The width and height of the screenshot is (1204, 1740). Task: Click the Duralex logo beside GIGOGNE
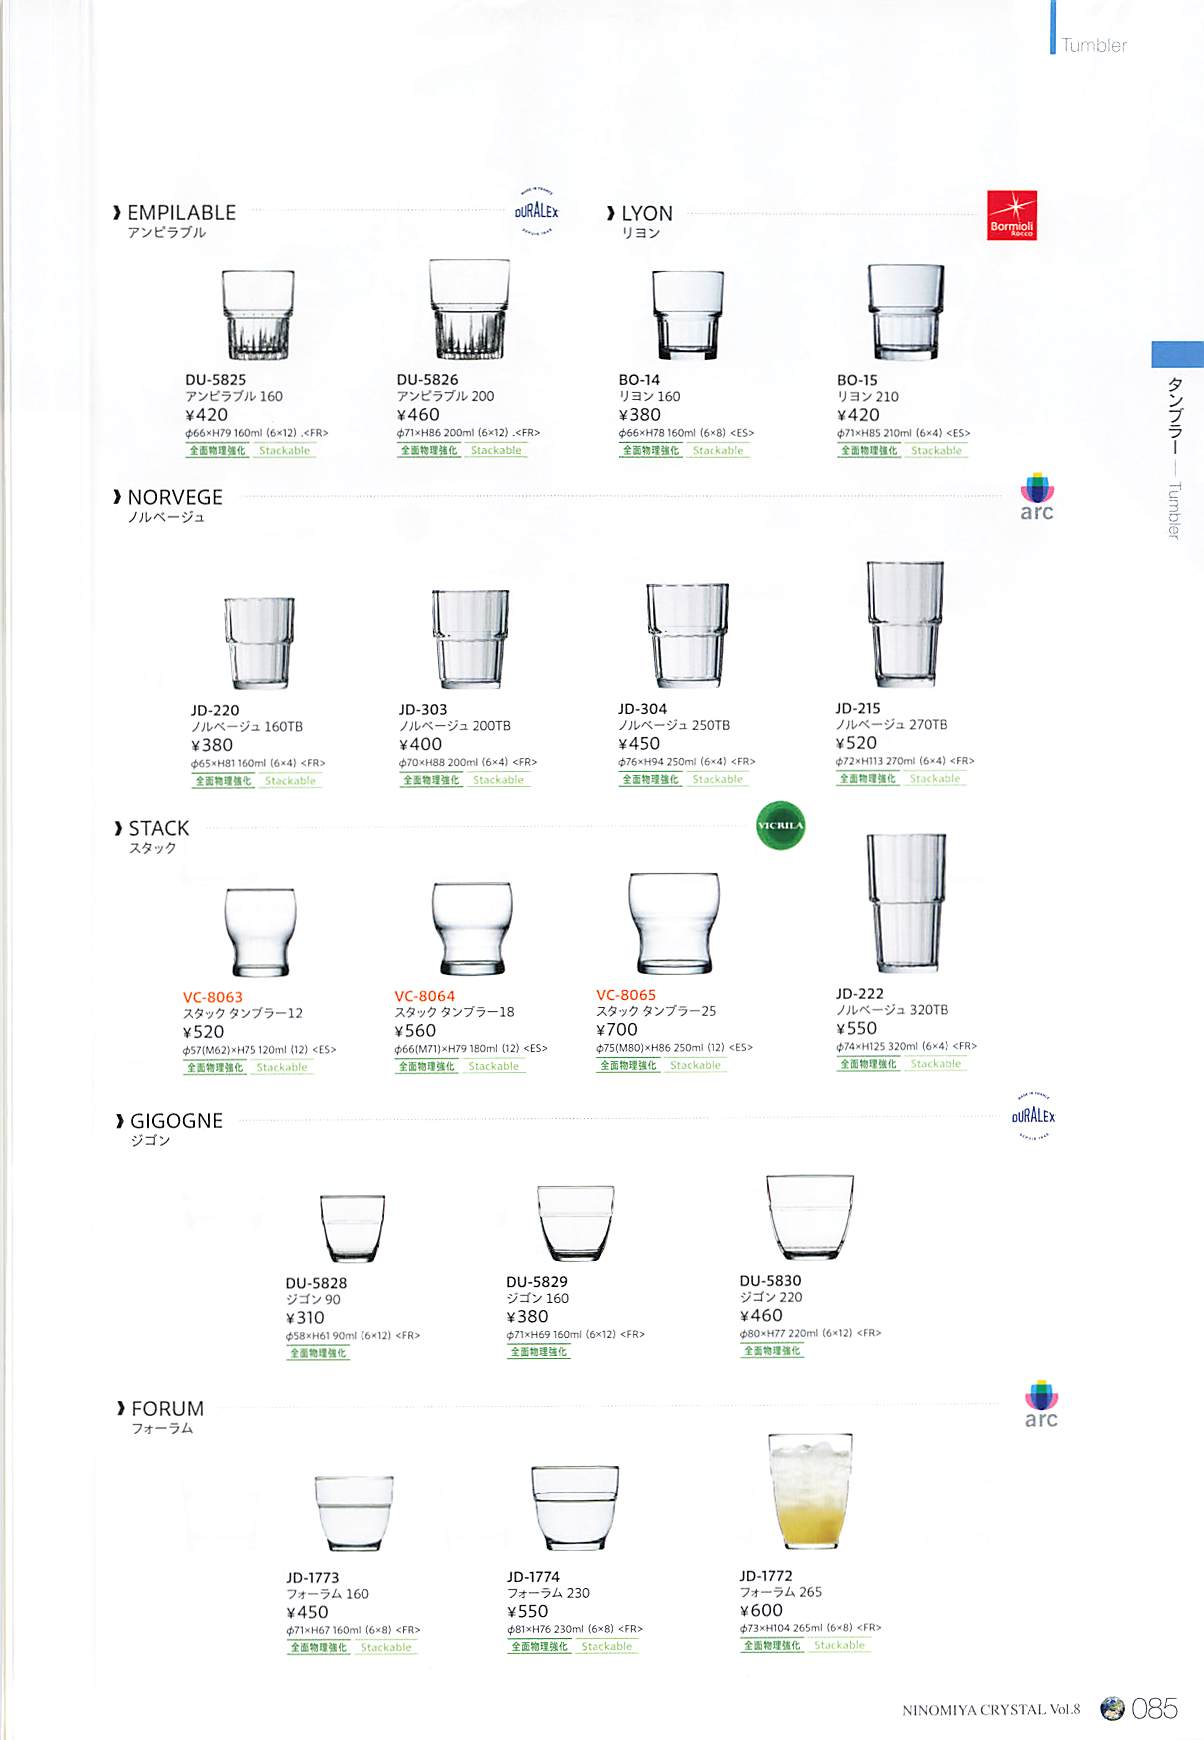point(1033,1116)
